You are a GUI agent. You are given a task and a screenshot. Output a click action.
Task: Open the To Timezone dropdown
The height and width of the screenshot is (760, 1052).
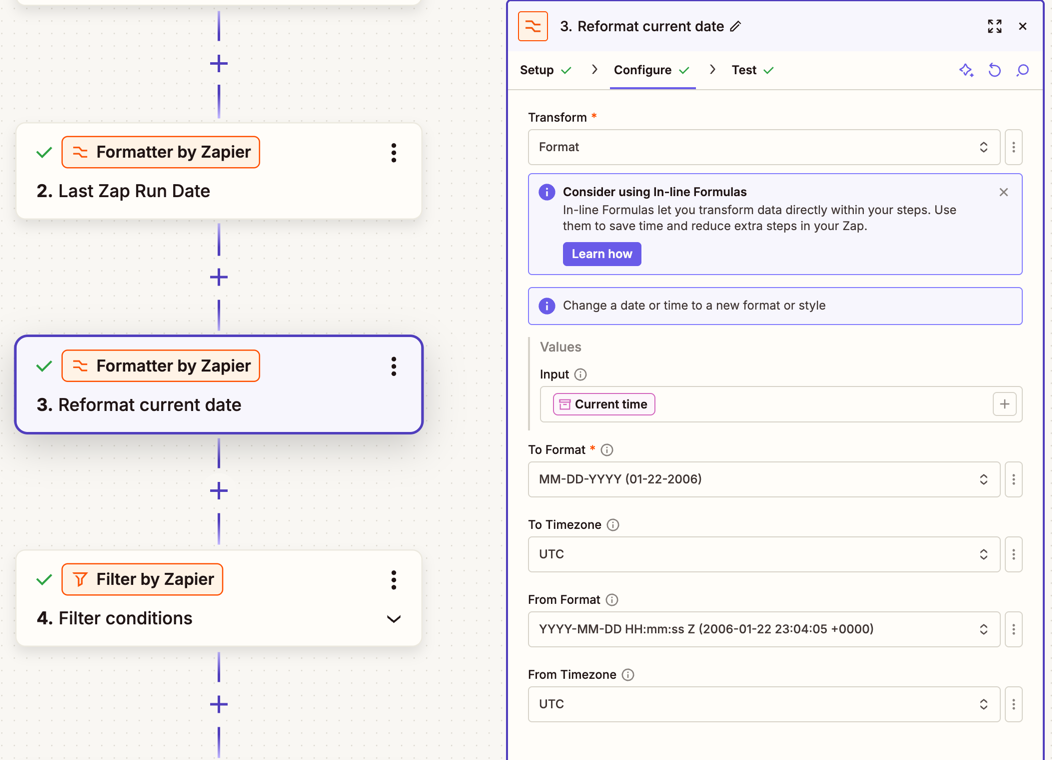[x=763, y=554]
